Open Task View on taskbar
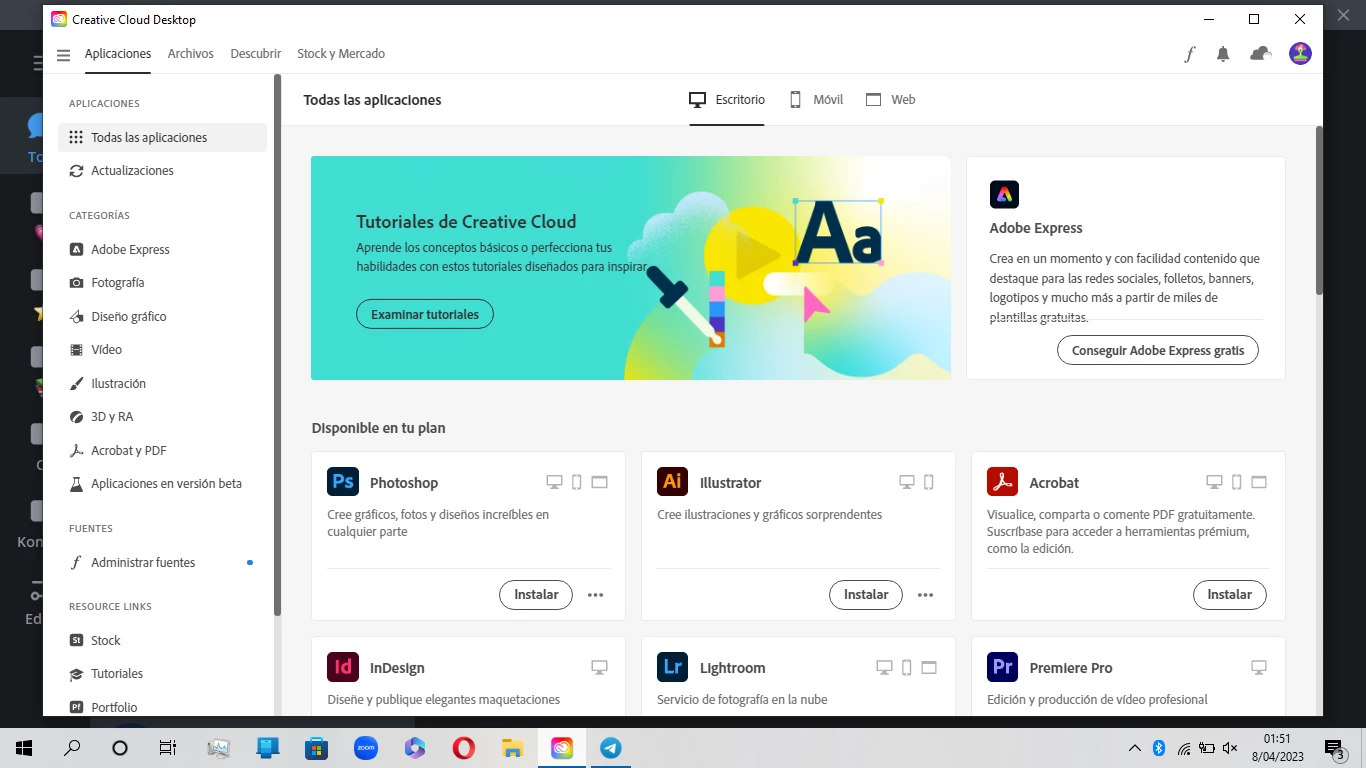Screen dimensions: 1366x768 tap(168, 748)
